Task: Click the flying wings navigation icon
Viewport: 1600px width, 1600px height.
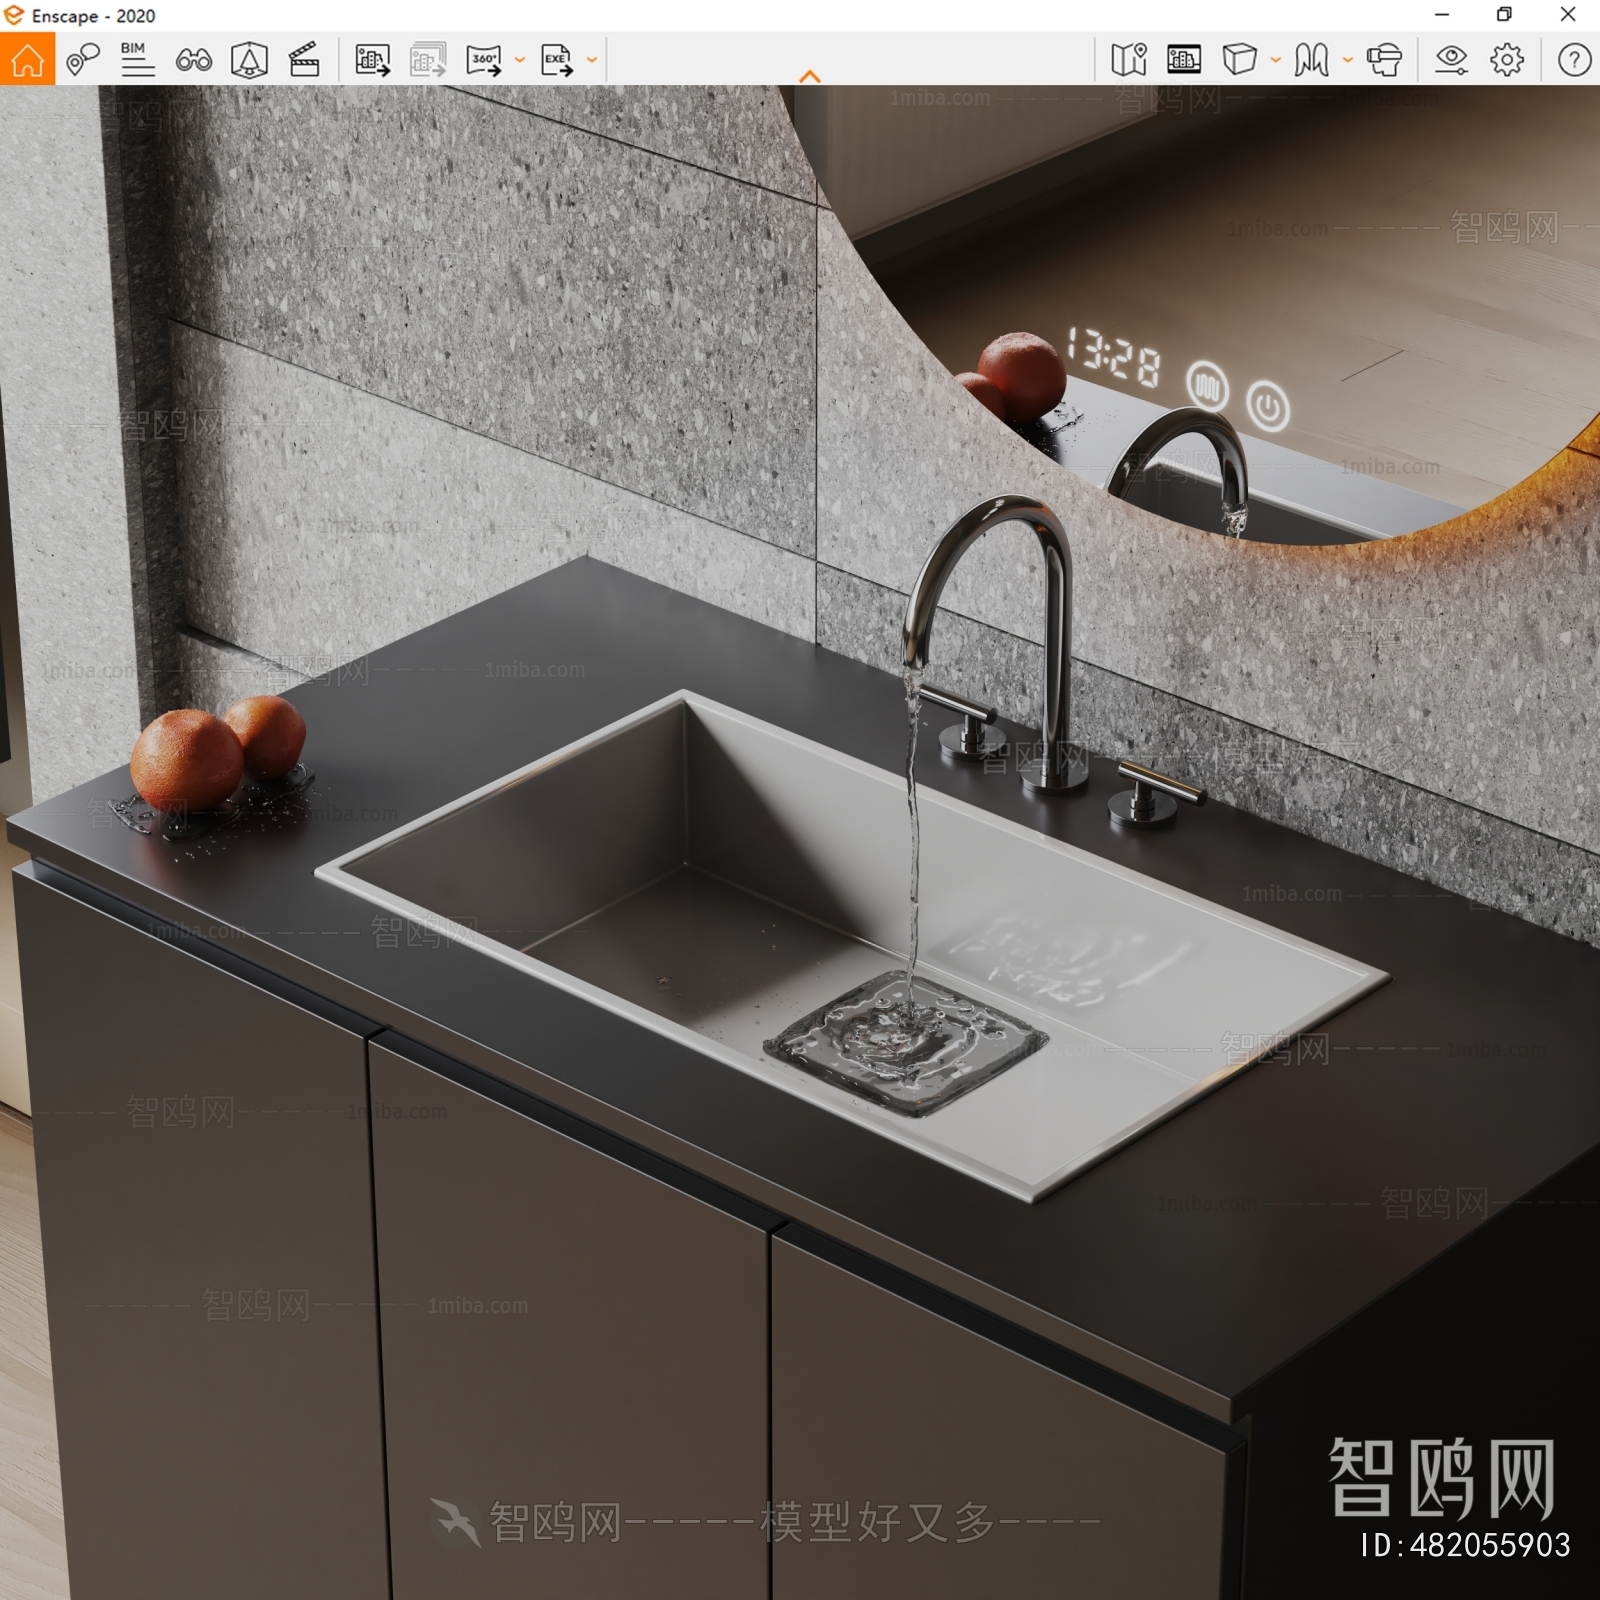Action: click(1311, 60)
